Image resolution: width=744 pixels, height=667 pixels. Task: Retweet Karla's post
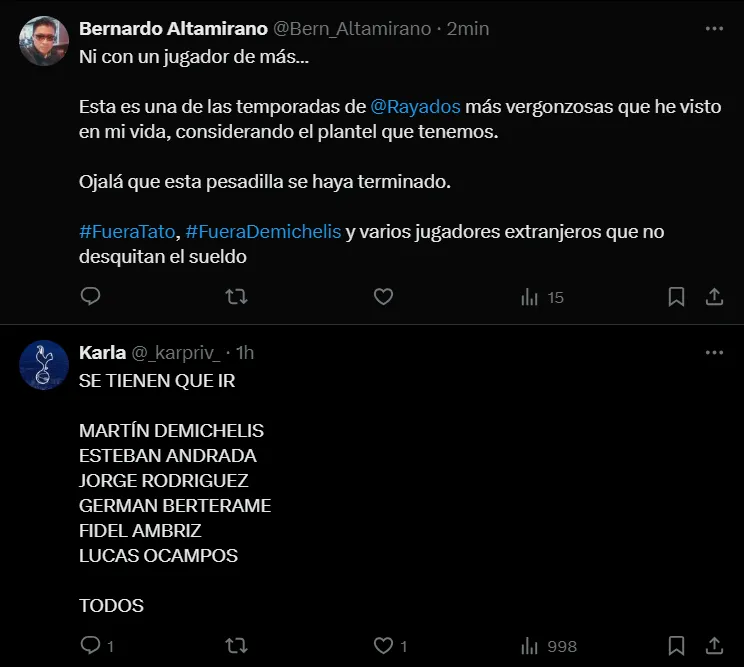(x=236, y=646)
